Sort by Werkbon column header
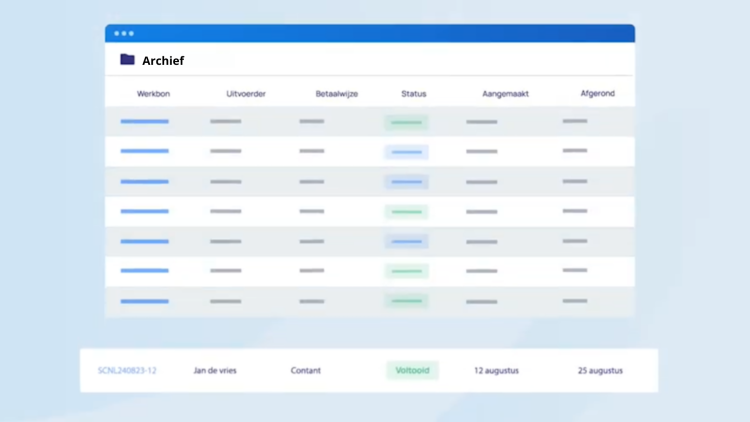 [x=153, y=94]
